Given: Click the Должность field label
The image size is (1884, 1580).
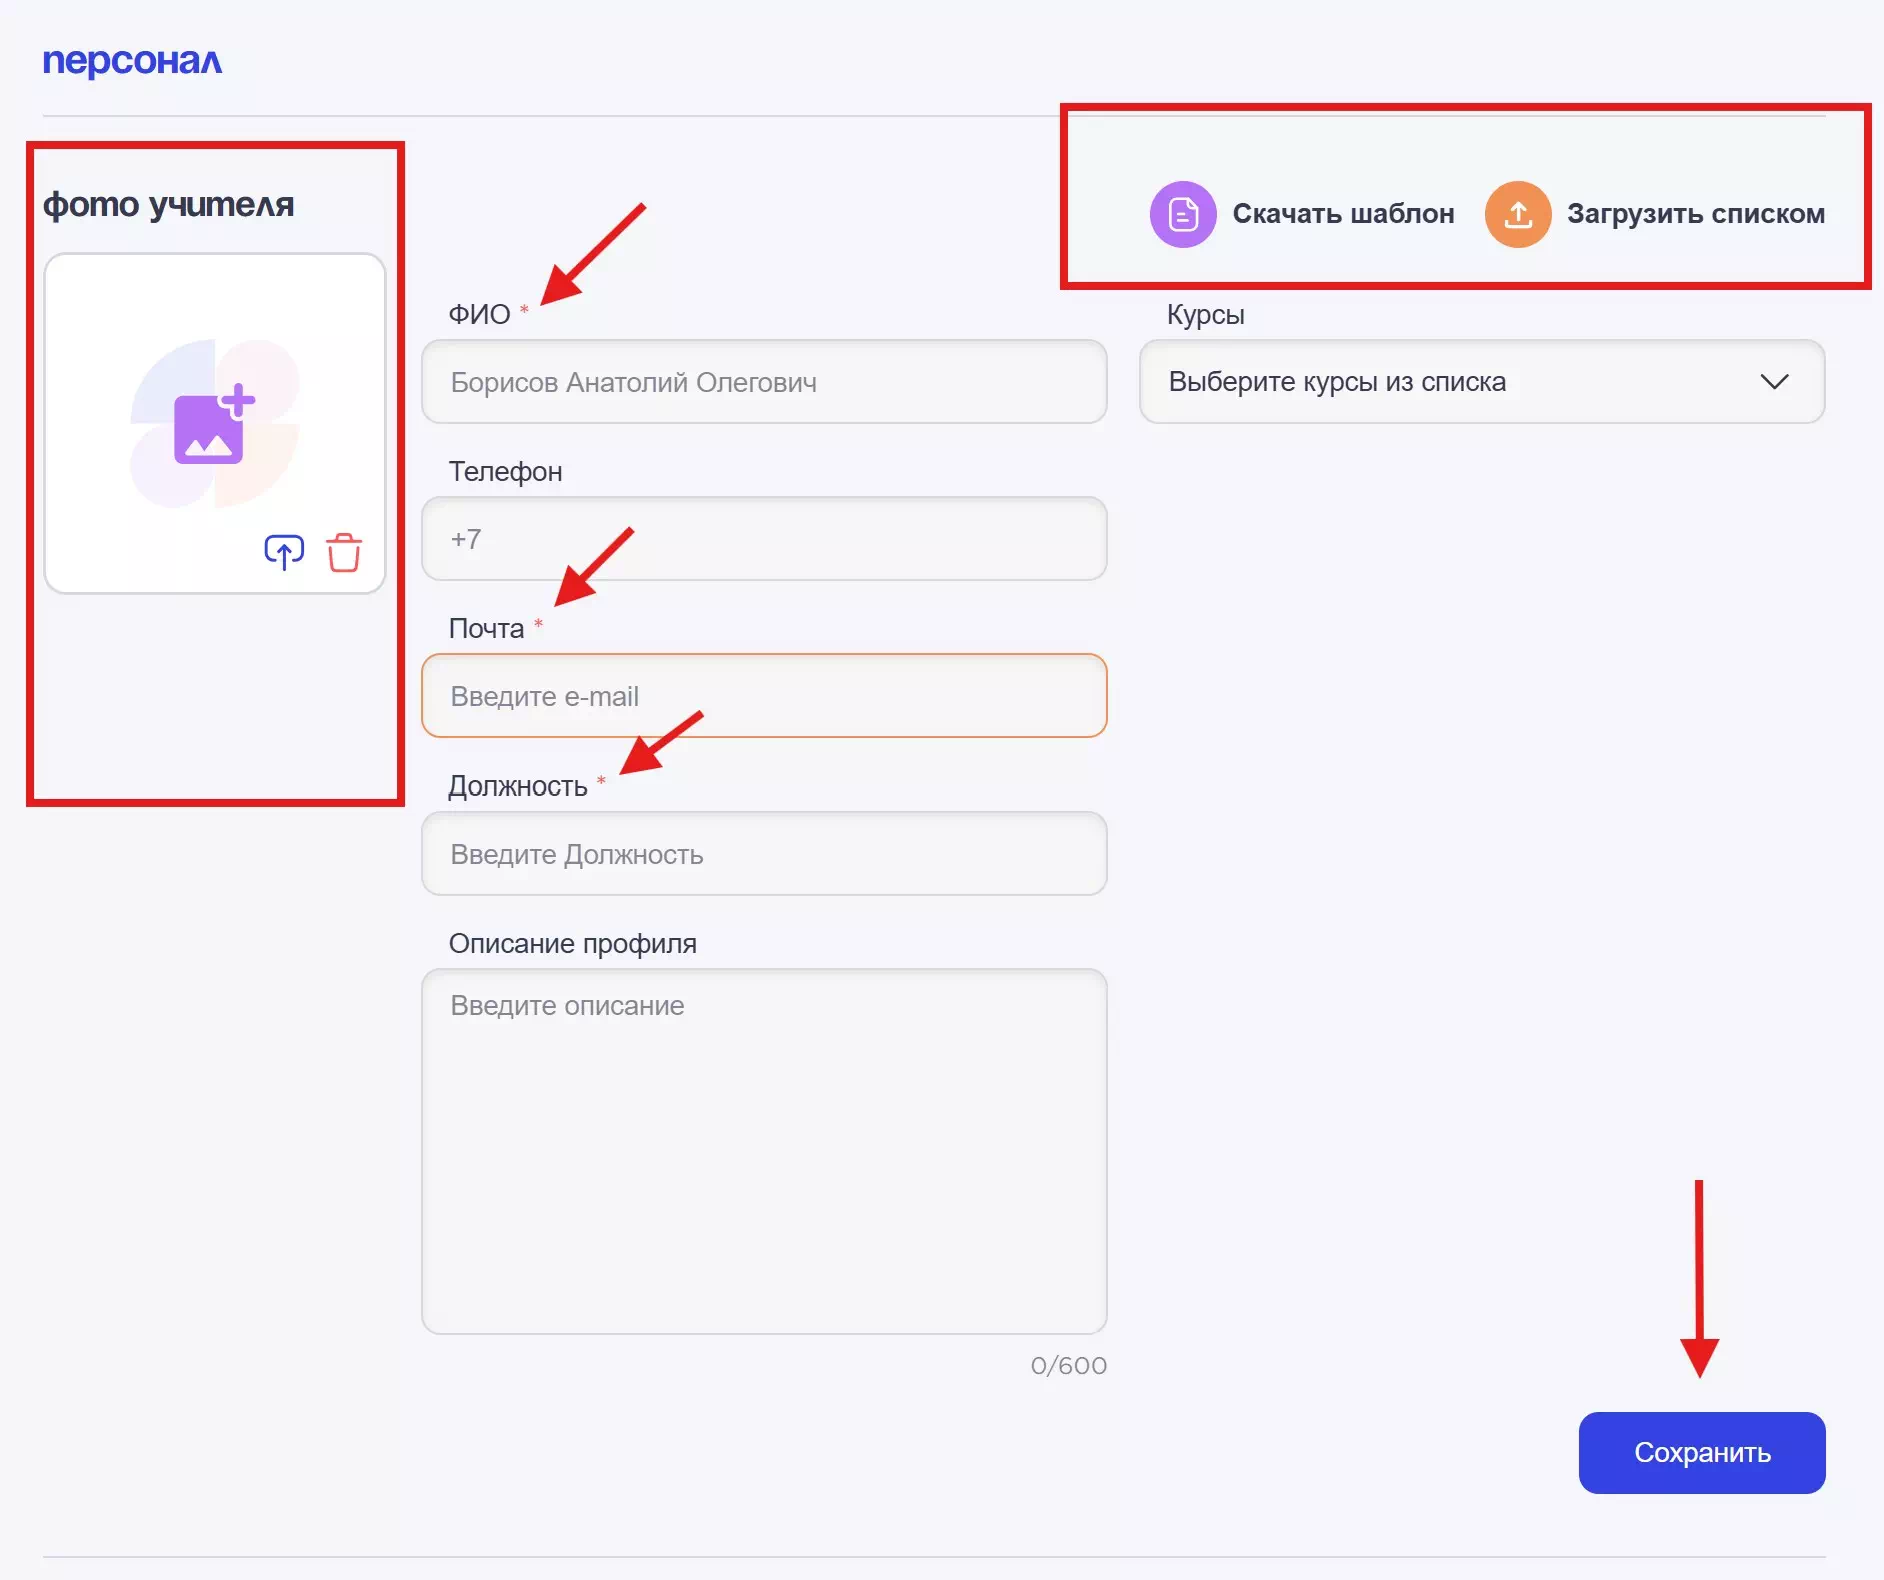Looking at the screenshot, I should click(x=517, y=787).
